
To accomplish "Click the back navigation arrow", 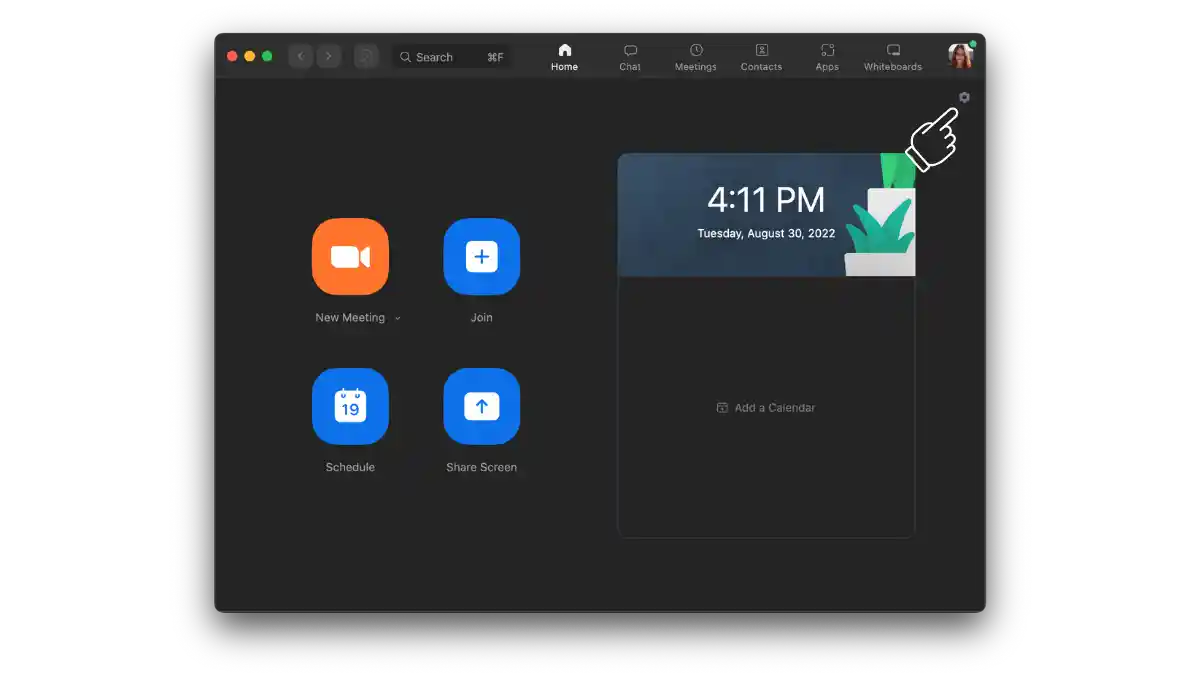I will pos(300,56).
